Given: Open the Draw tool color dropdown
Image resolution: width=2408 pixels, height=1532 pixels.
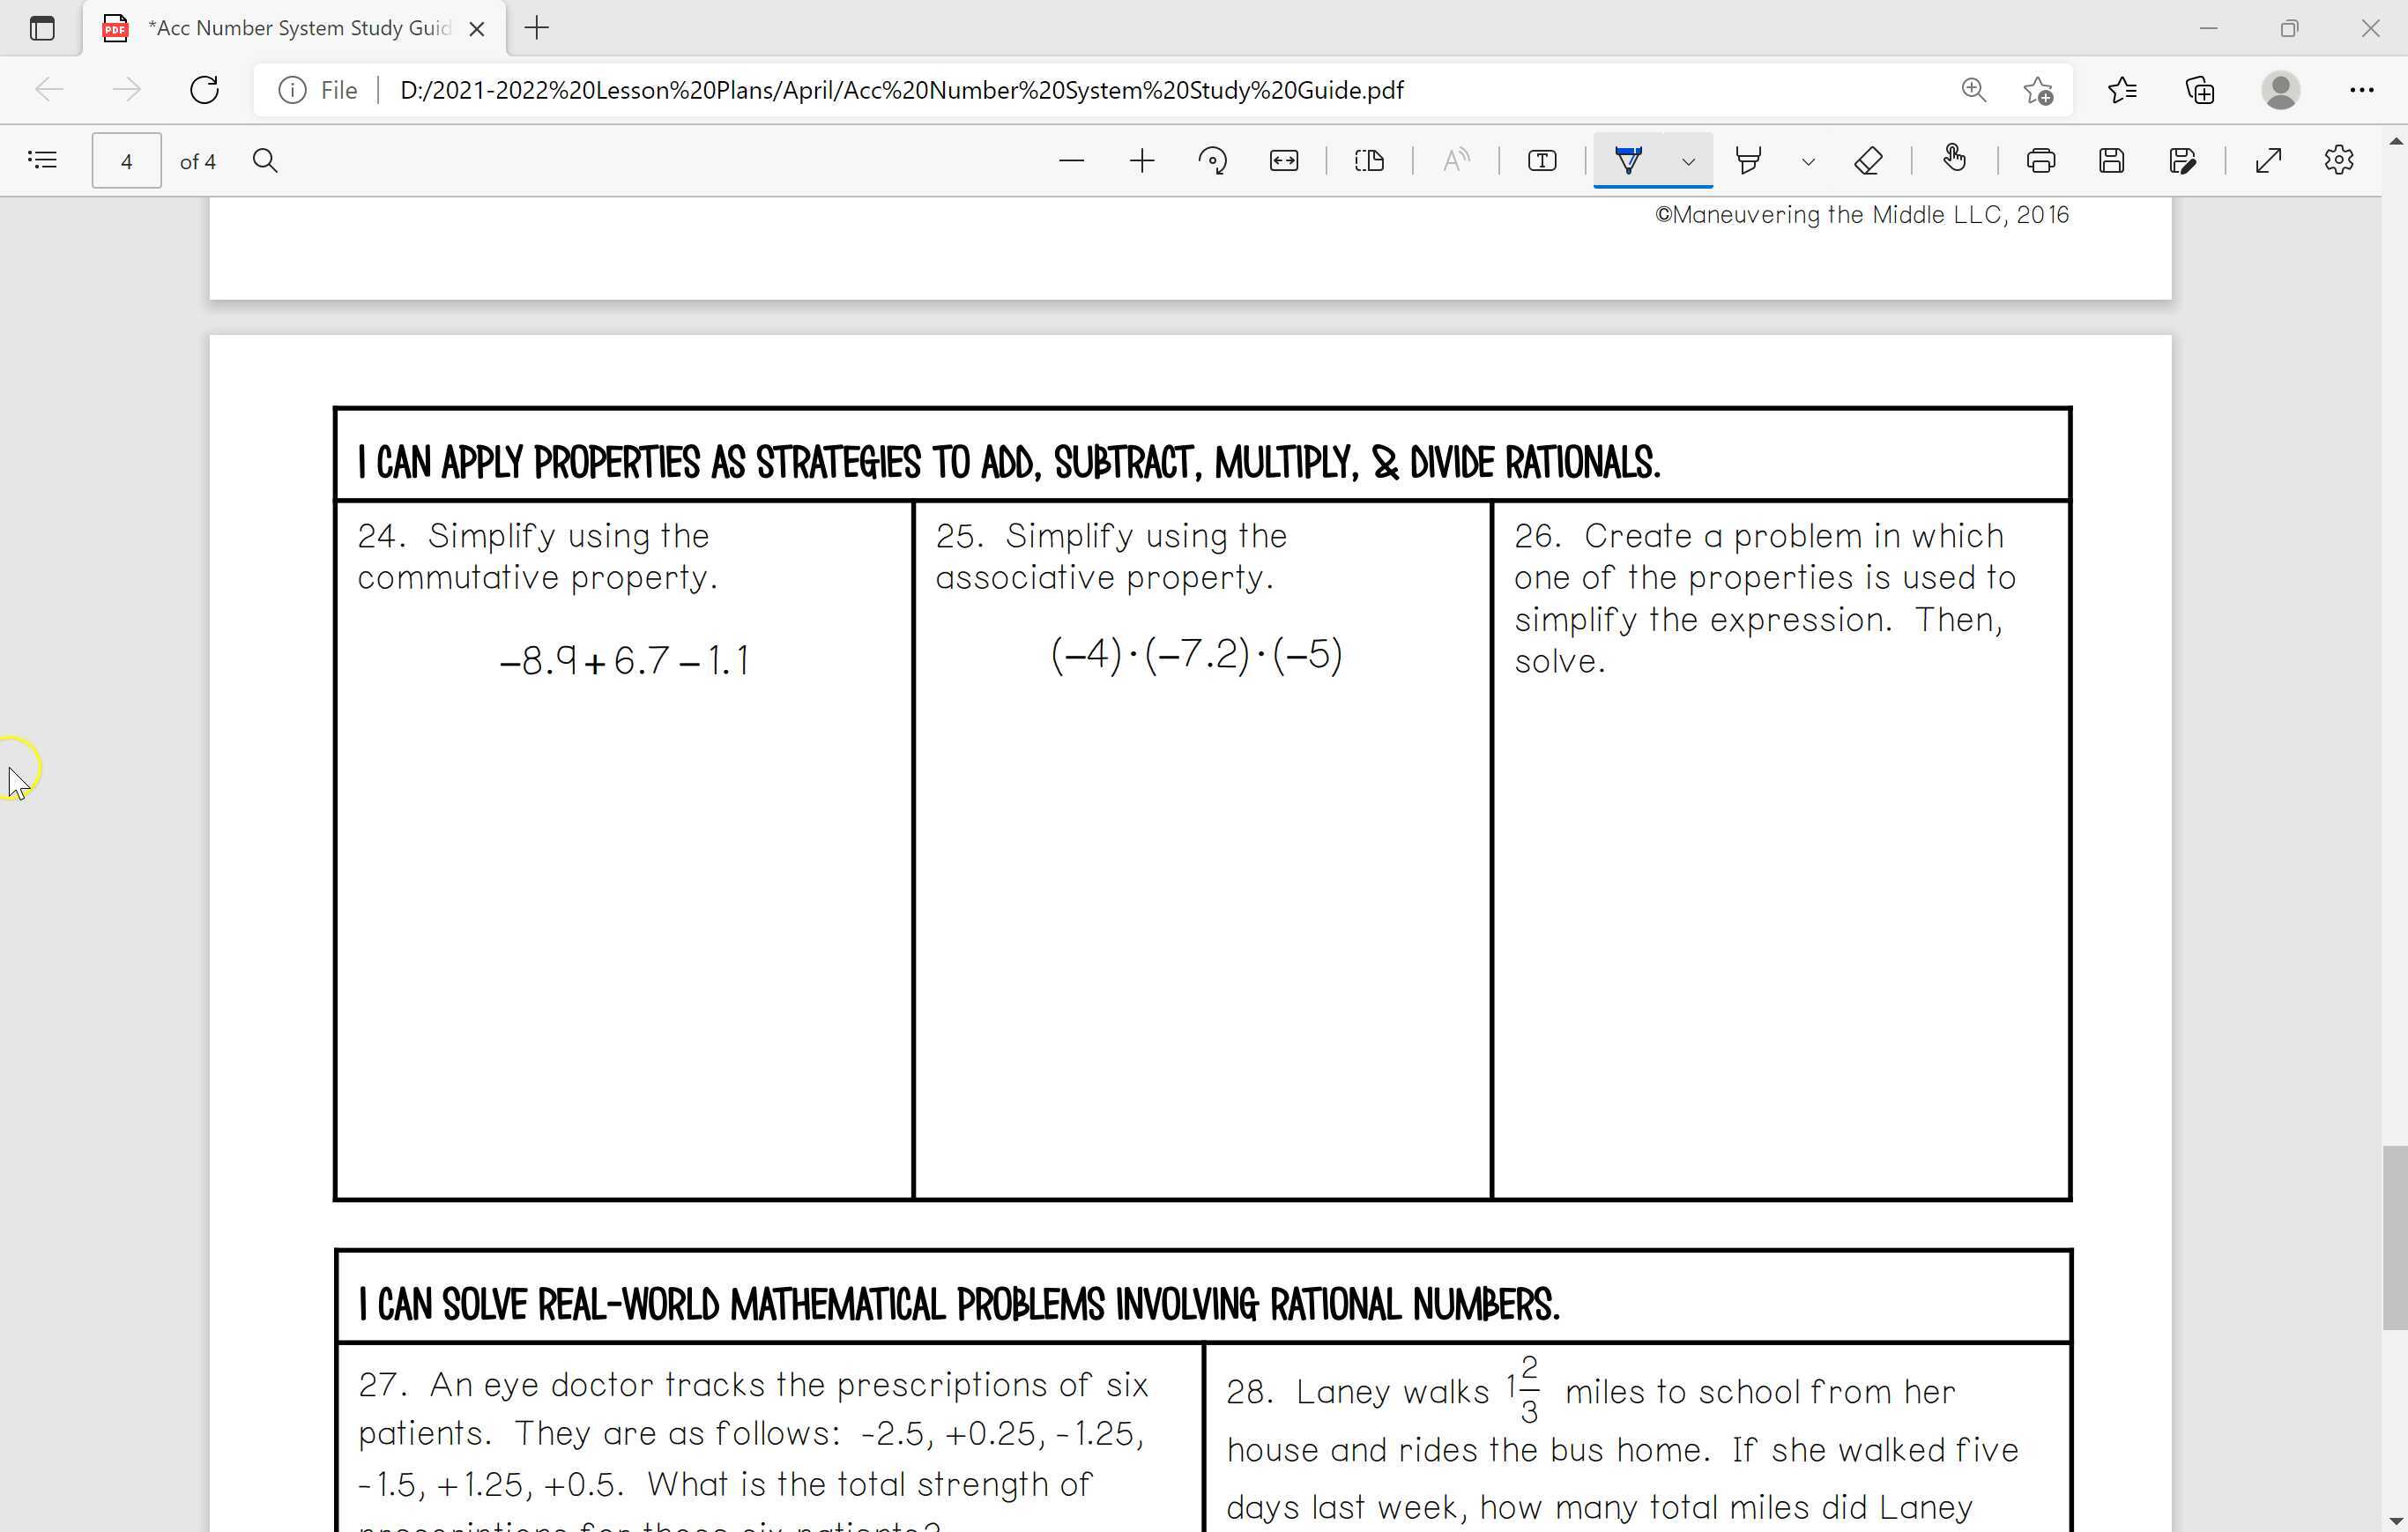Looking at the screenshot, I should point(1688,161).
